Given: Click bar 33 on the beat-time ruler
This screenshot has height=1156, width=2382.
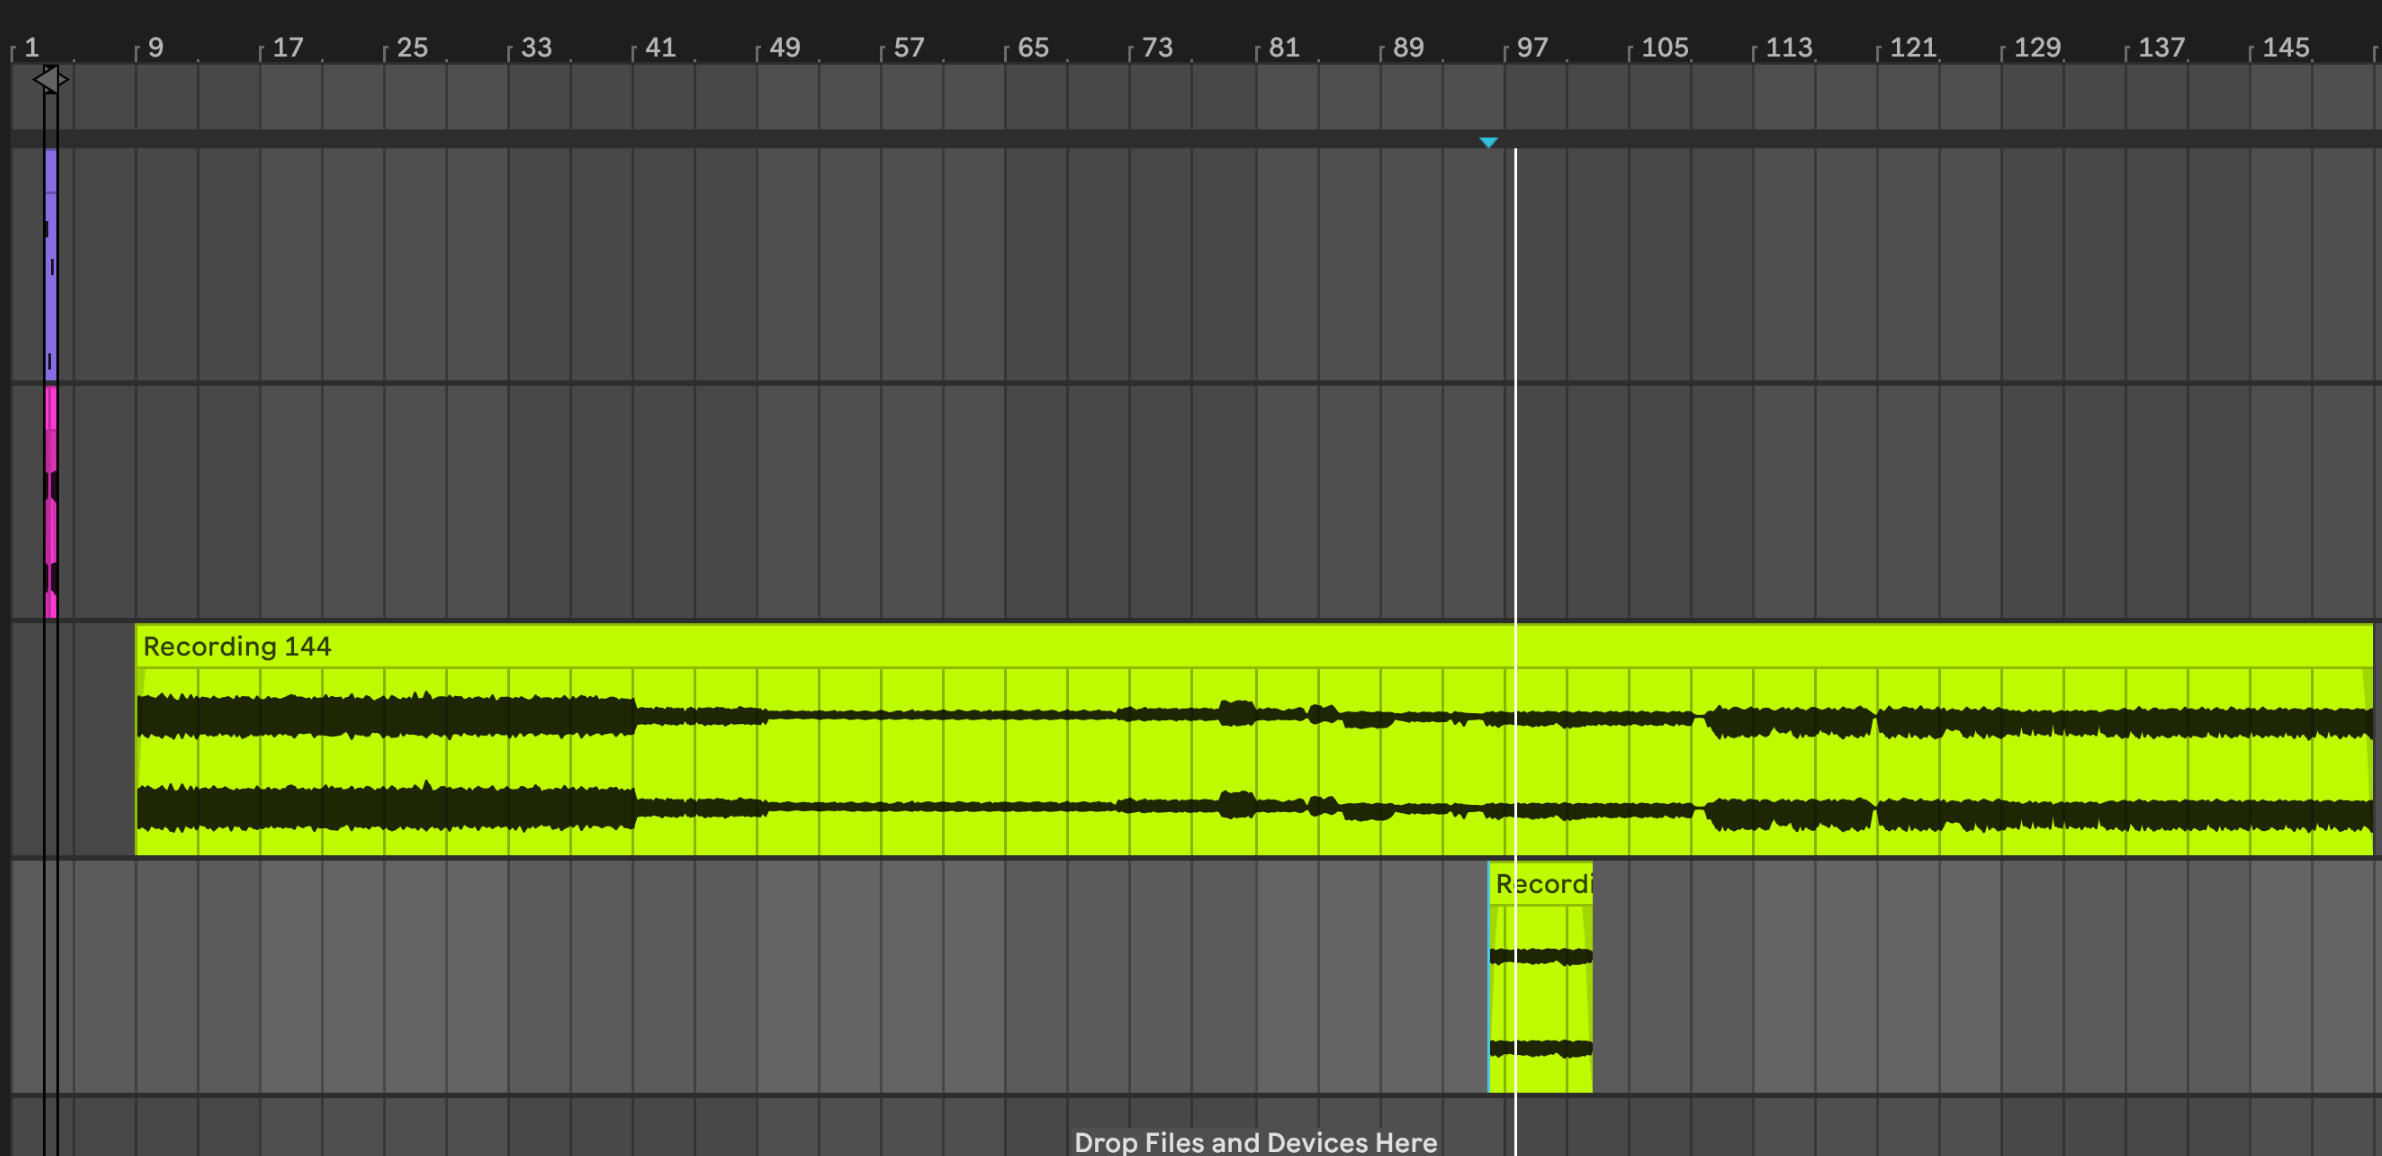Looking at the screenshot, I should pyautogui.click(x=536, y=47).
